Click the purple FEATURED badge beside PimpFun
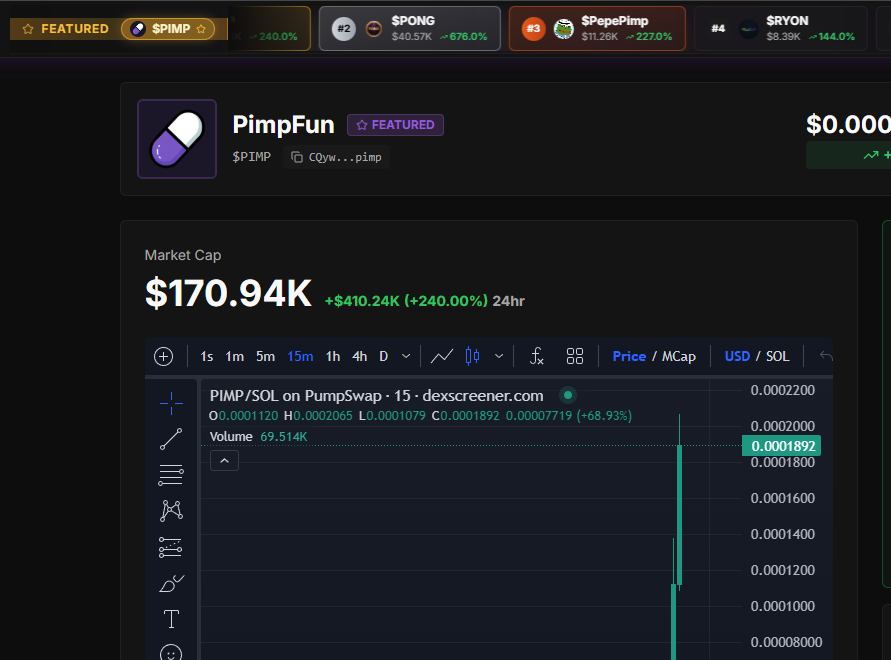The image size is (891, 660). pos(395,125)
